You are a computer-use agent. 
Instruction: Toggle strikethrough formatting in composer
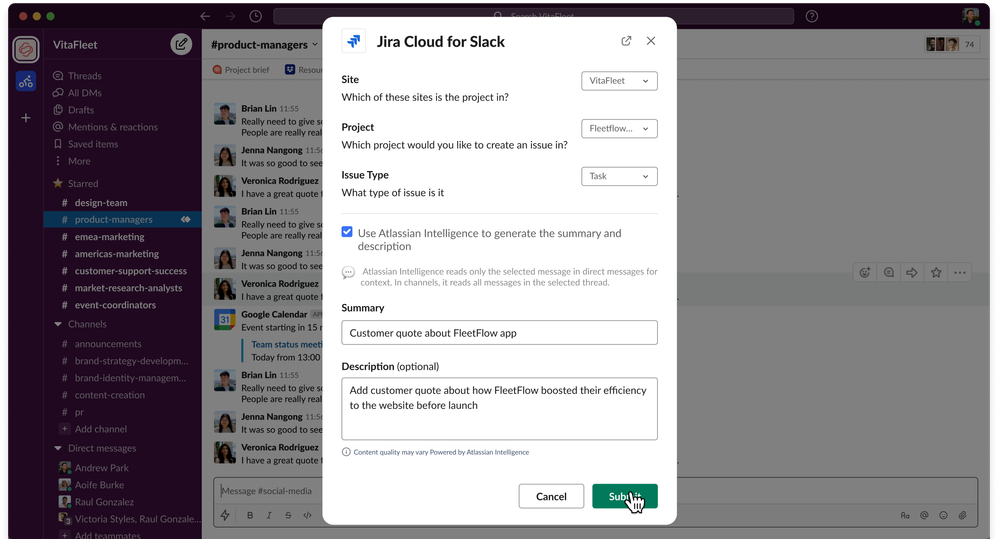288,515
